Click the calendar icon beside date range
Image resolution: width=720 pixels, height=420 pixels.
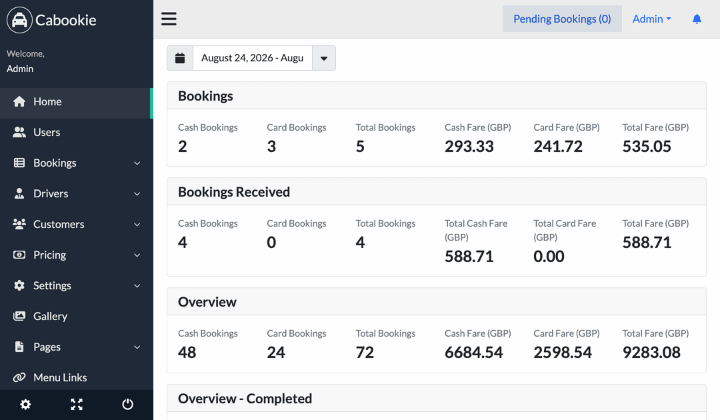[180, 58]
